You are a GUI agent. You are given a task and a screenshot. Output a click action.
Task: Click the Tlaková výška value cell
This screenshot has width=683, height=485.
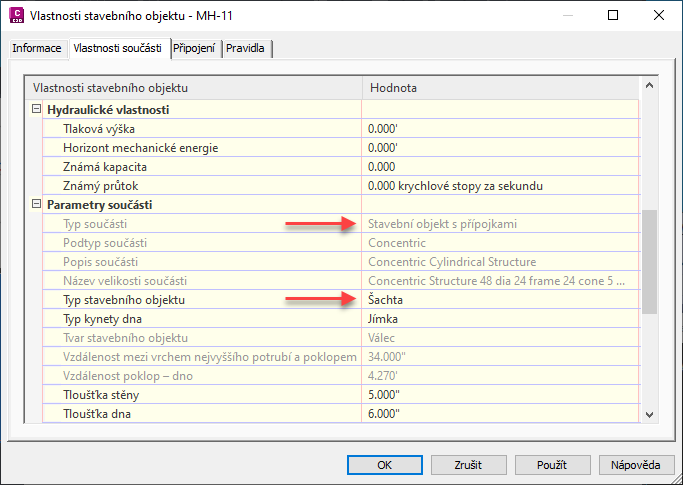[500, 129]
